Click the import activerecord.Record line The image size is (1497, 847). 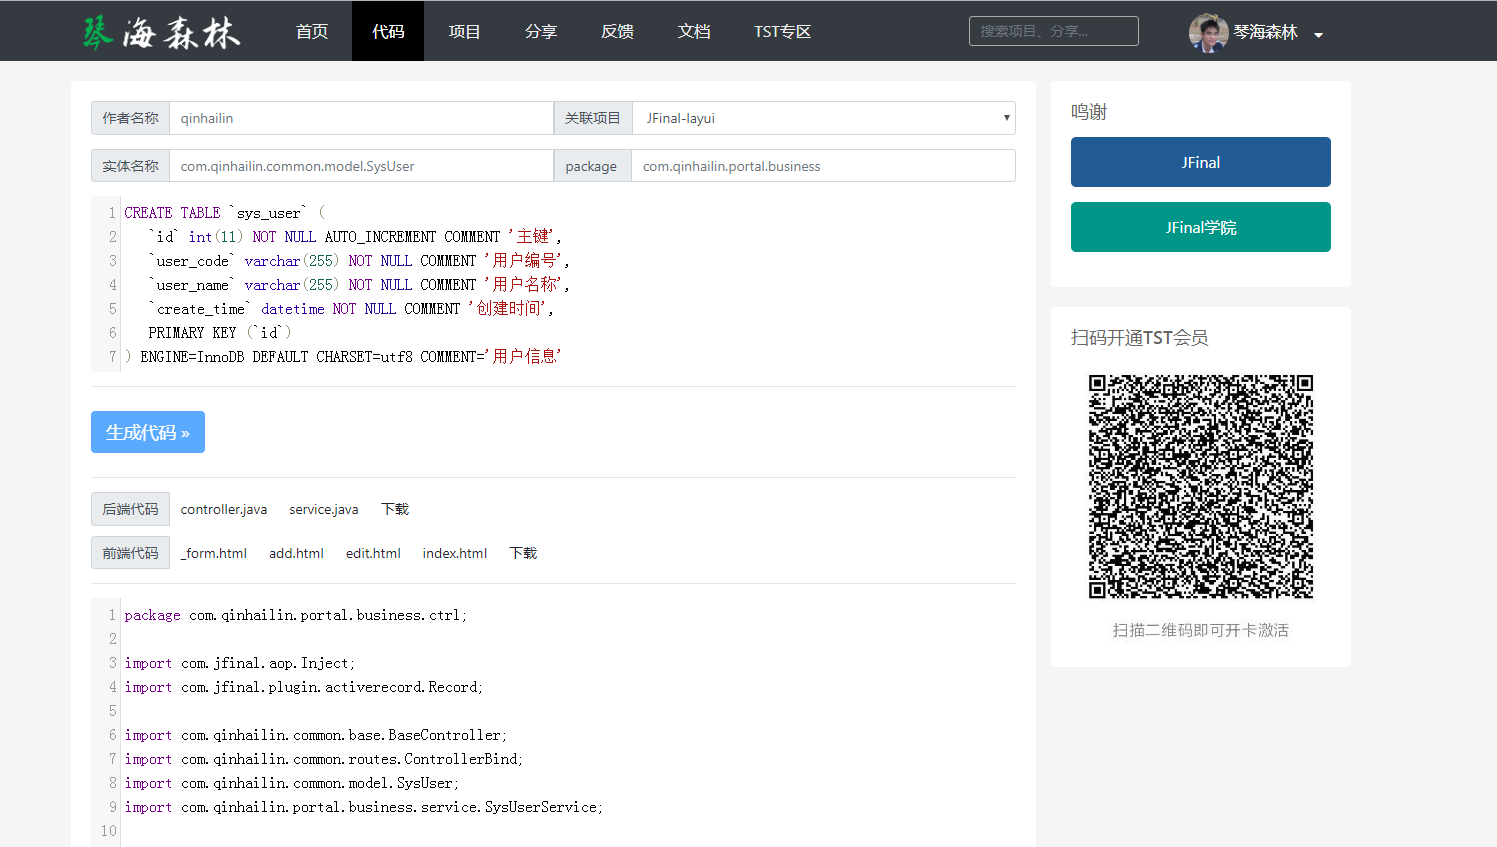[x=304, y=687]
